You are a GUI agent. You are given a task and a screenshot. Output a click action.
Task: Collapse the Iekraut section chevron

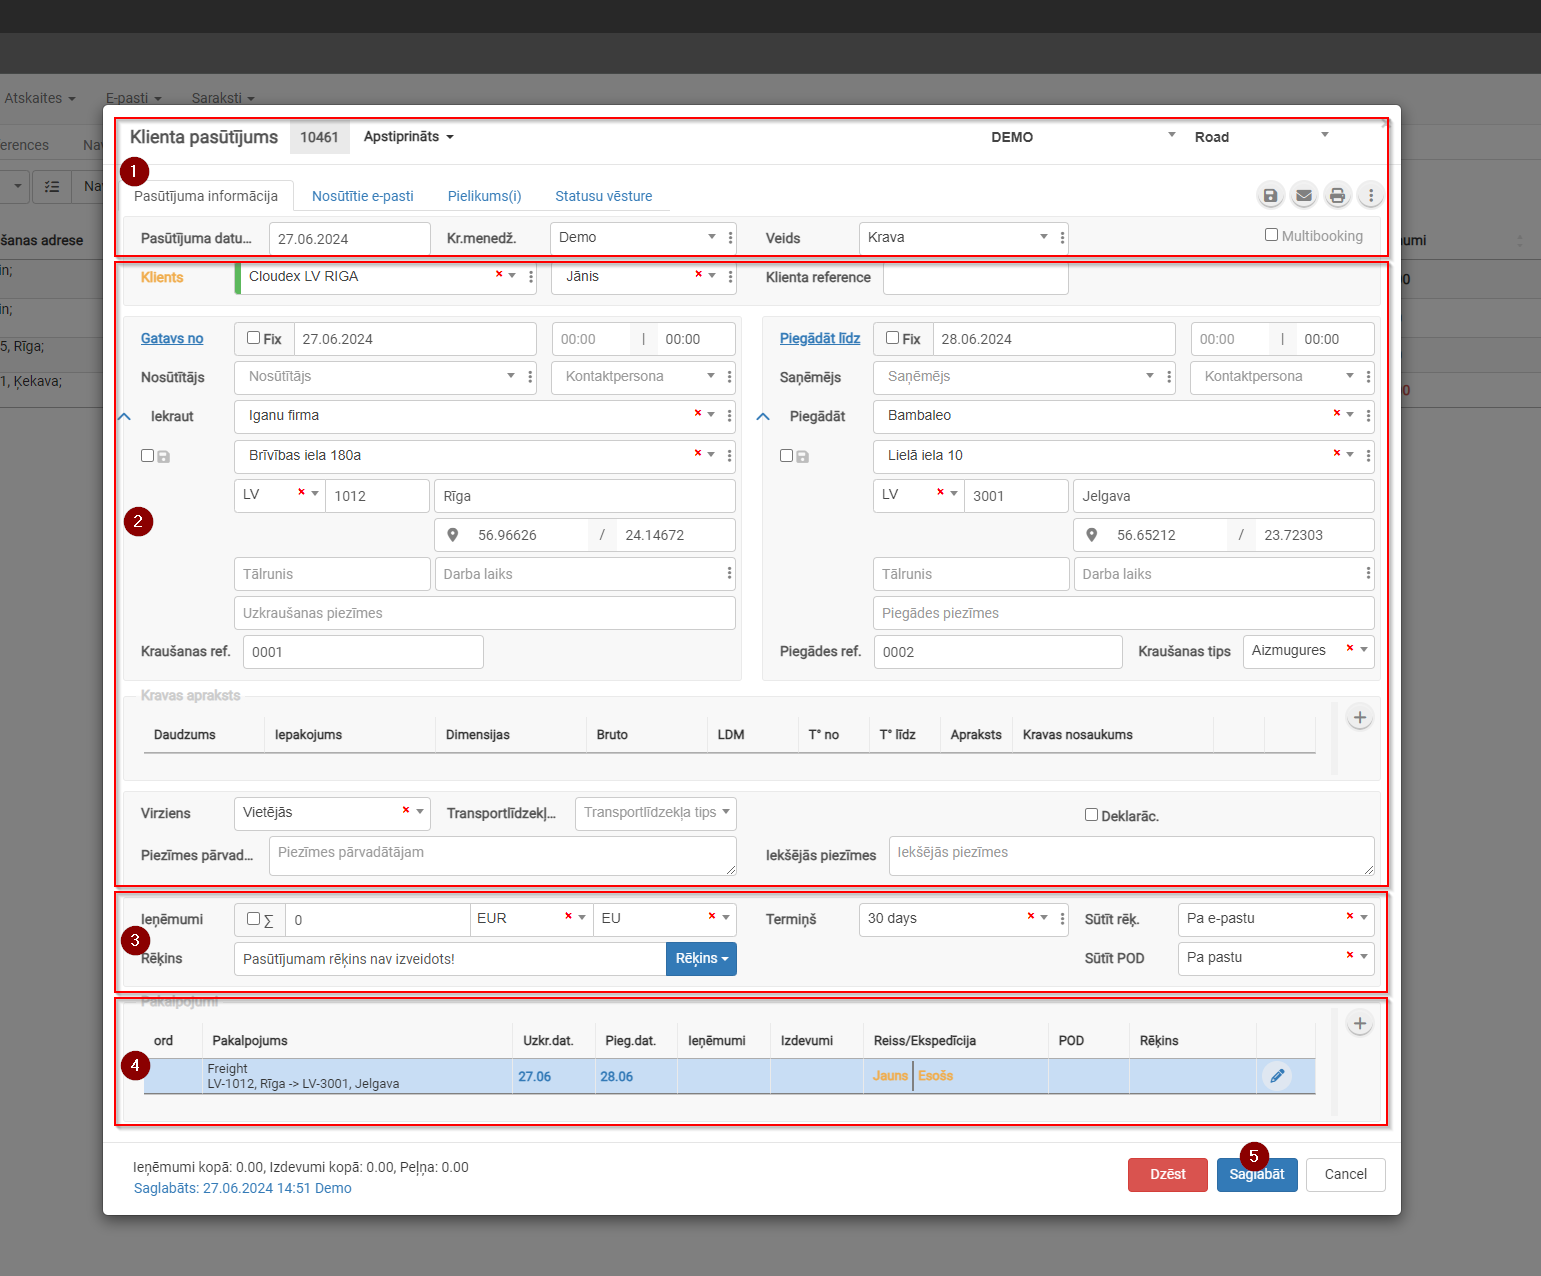125,416
